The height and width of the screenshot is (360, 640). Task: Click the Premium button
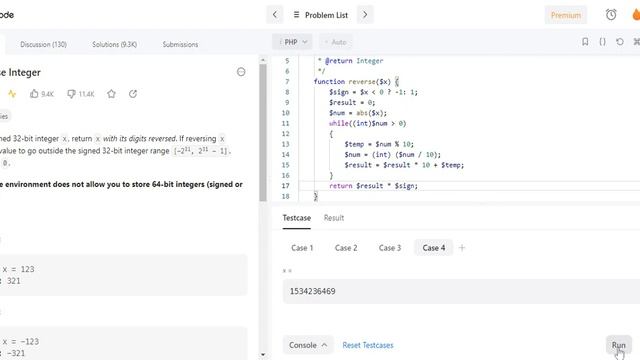pyautogui.click(x=566, y=15)
